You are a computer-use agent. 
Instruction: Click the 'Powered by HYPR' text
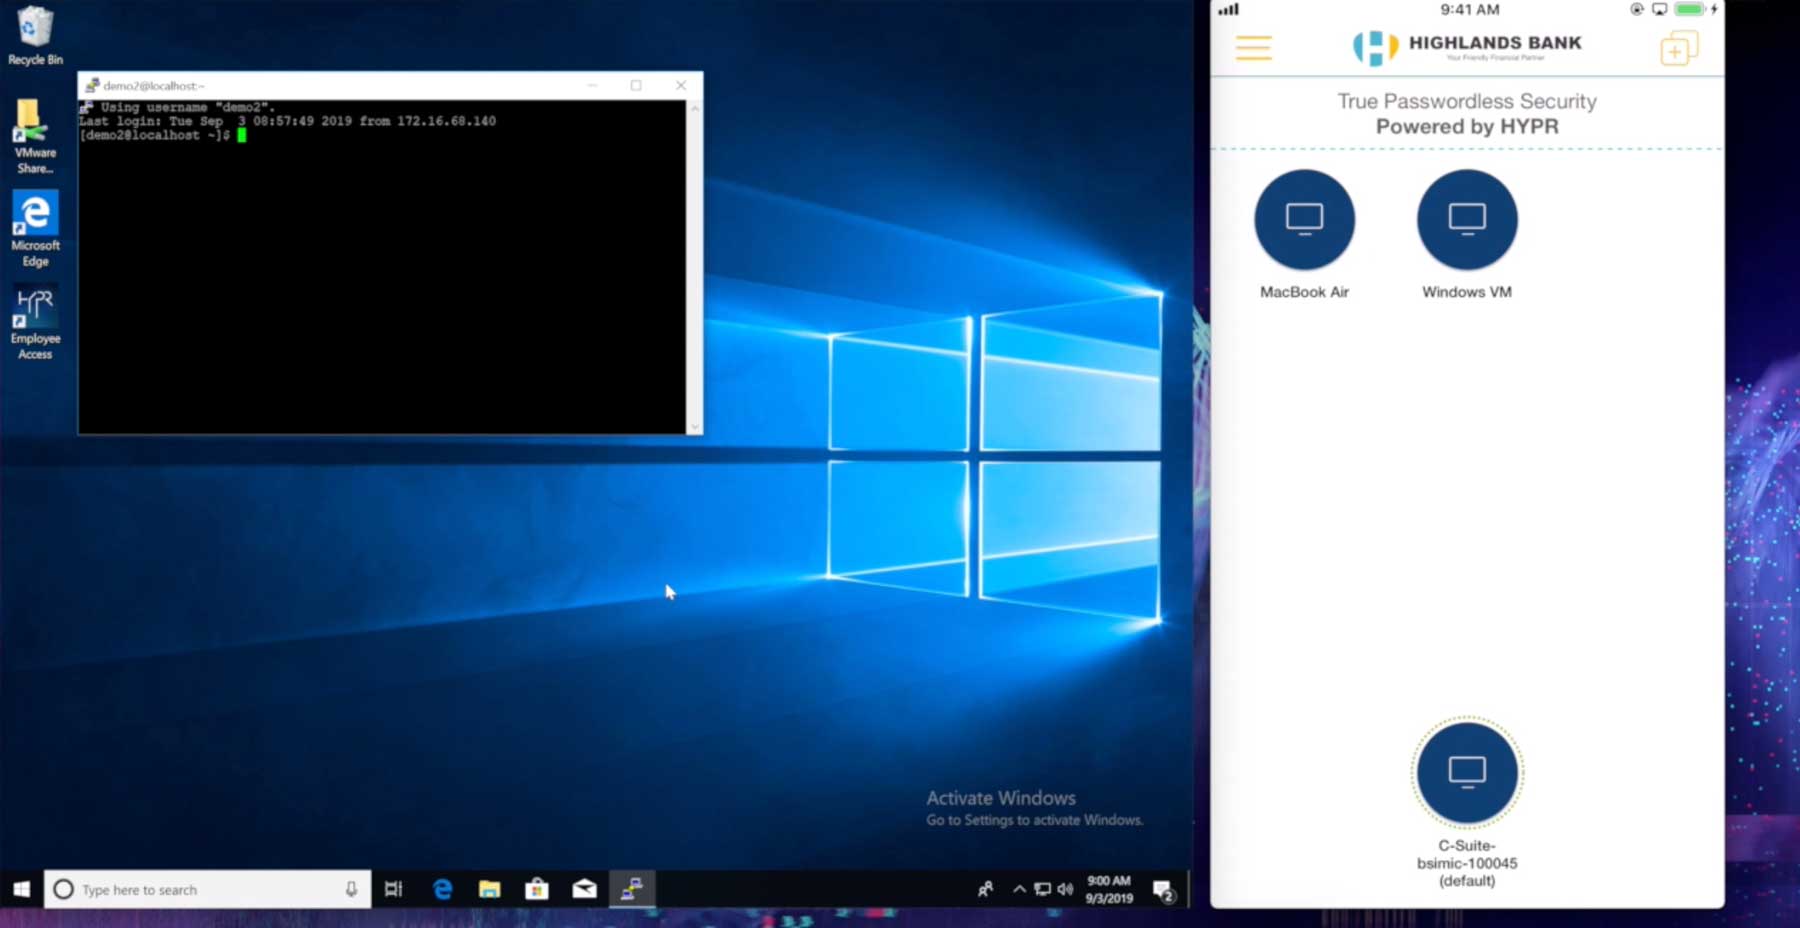[x=1467, y=127]
